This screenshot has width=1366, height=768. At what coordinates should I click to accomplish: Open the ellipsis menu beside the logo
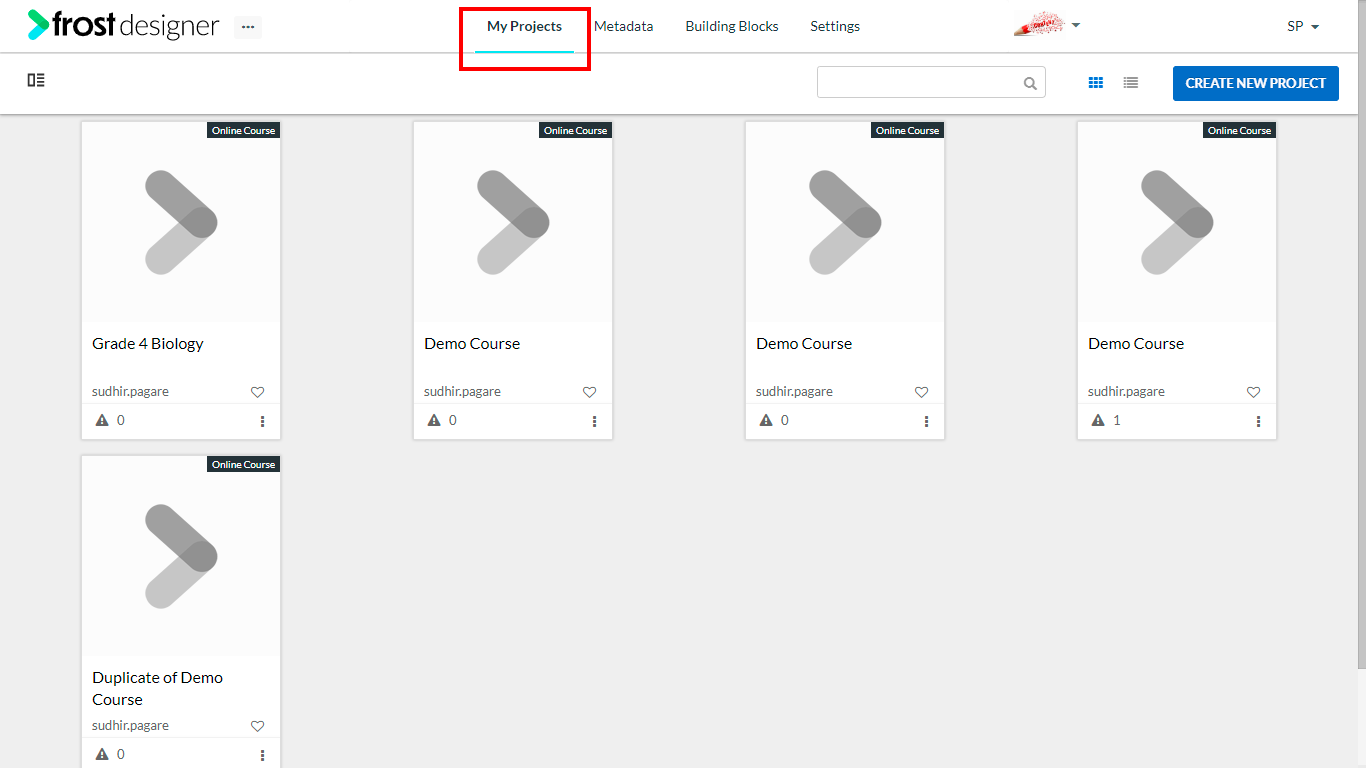point(248,27)
